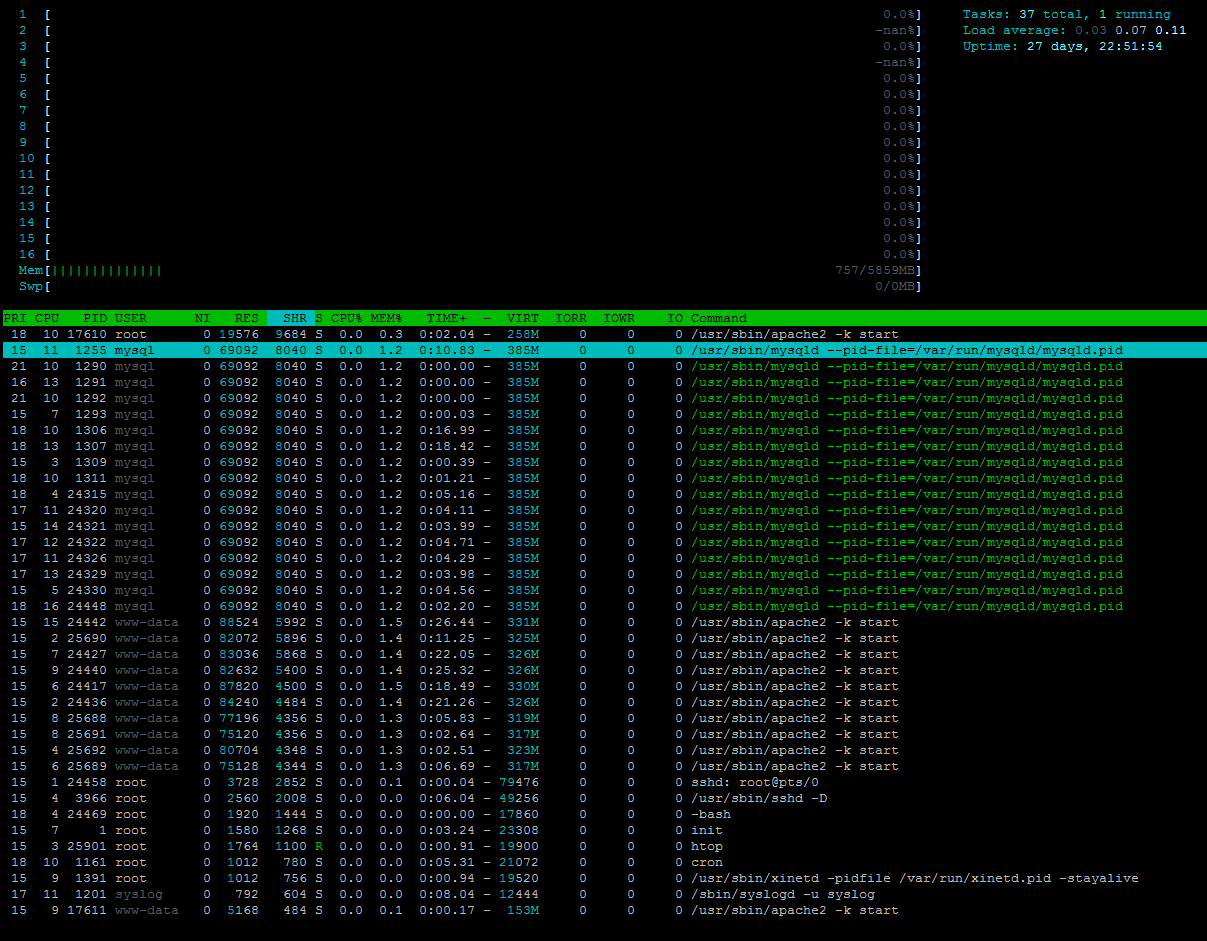Select the apache2 row with PID 24417
Screen dimensions: 1207x941
[603, 686]
